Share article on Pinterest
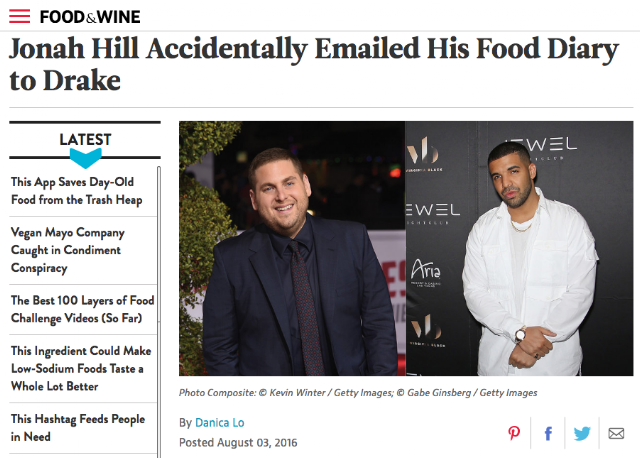 coord(514,433)
